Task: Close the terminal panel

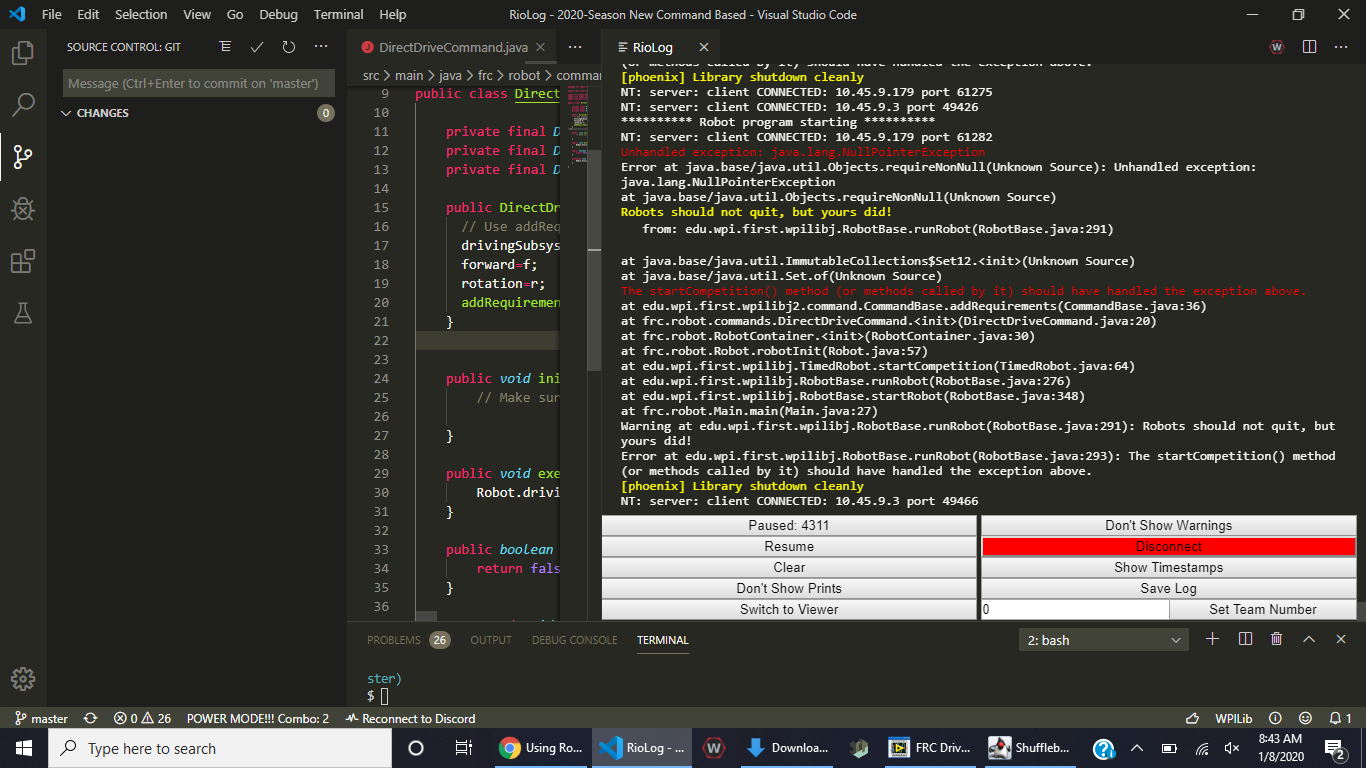Action: [1341, 639]
